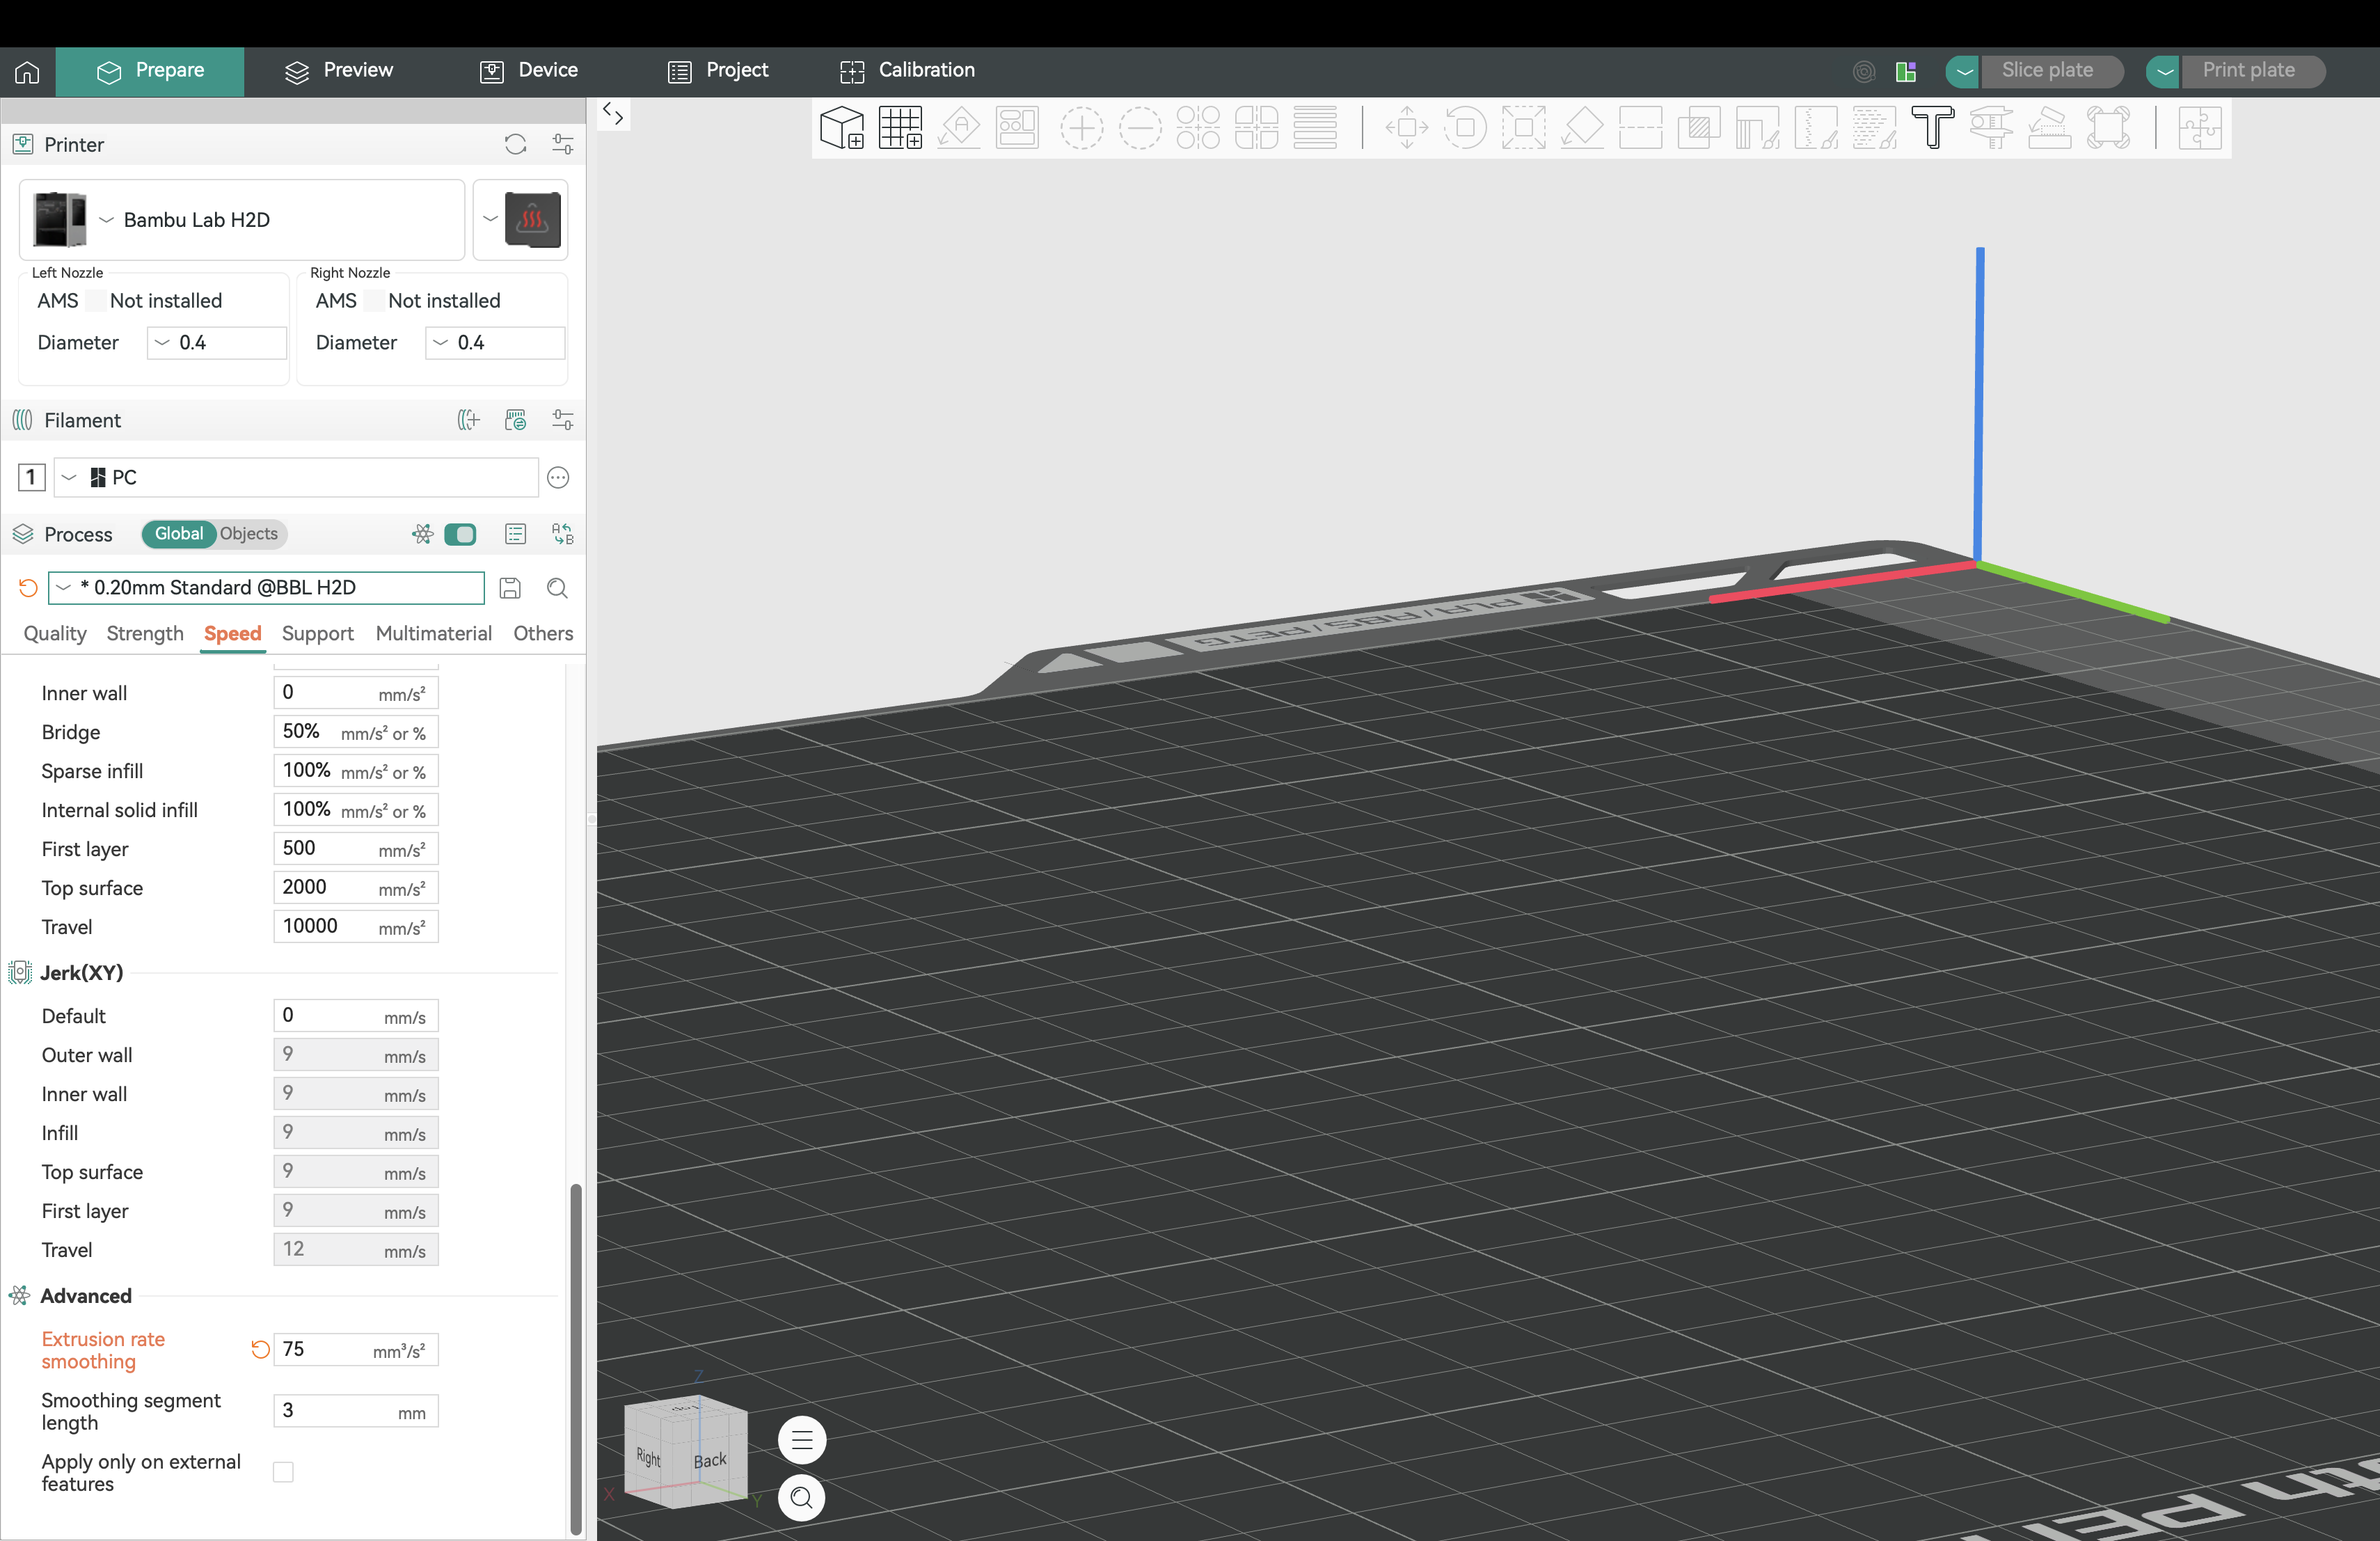Click the home icon
The height and width of the screenshot is (1541, 2380).
[x=27, y=72]
